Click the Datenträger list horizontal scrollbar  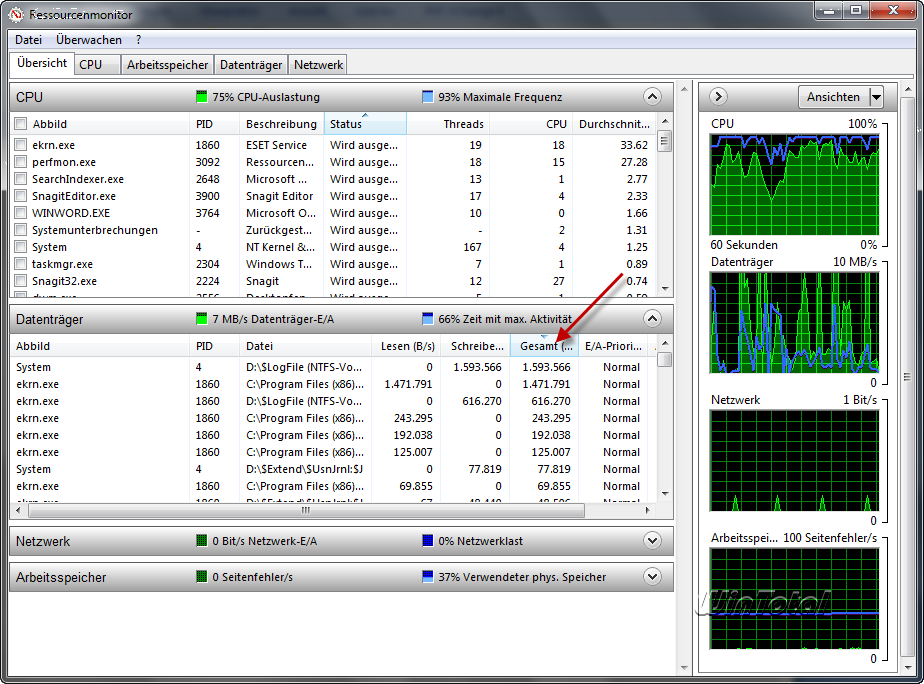[330, 510]
